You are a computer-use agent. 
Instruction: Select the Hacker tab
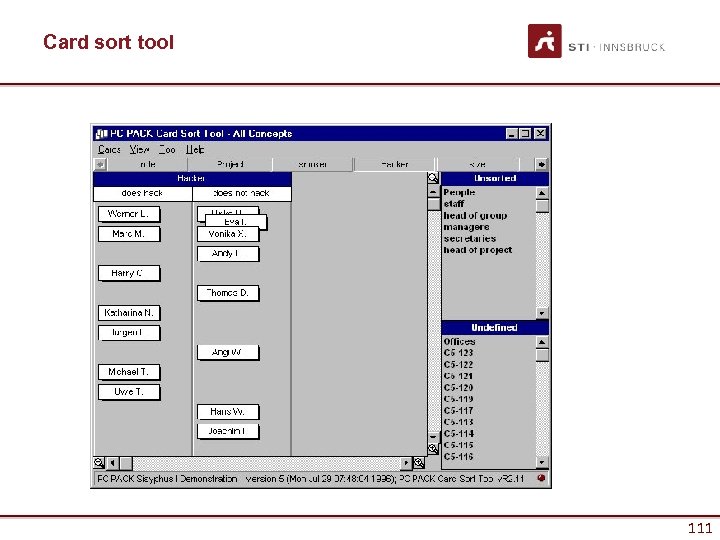pyautogui.click(x=394, y=164)
